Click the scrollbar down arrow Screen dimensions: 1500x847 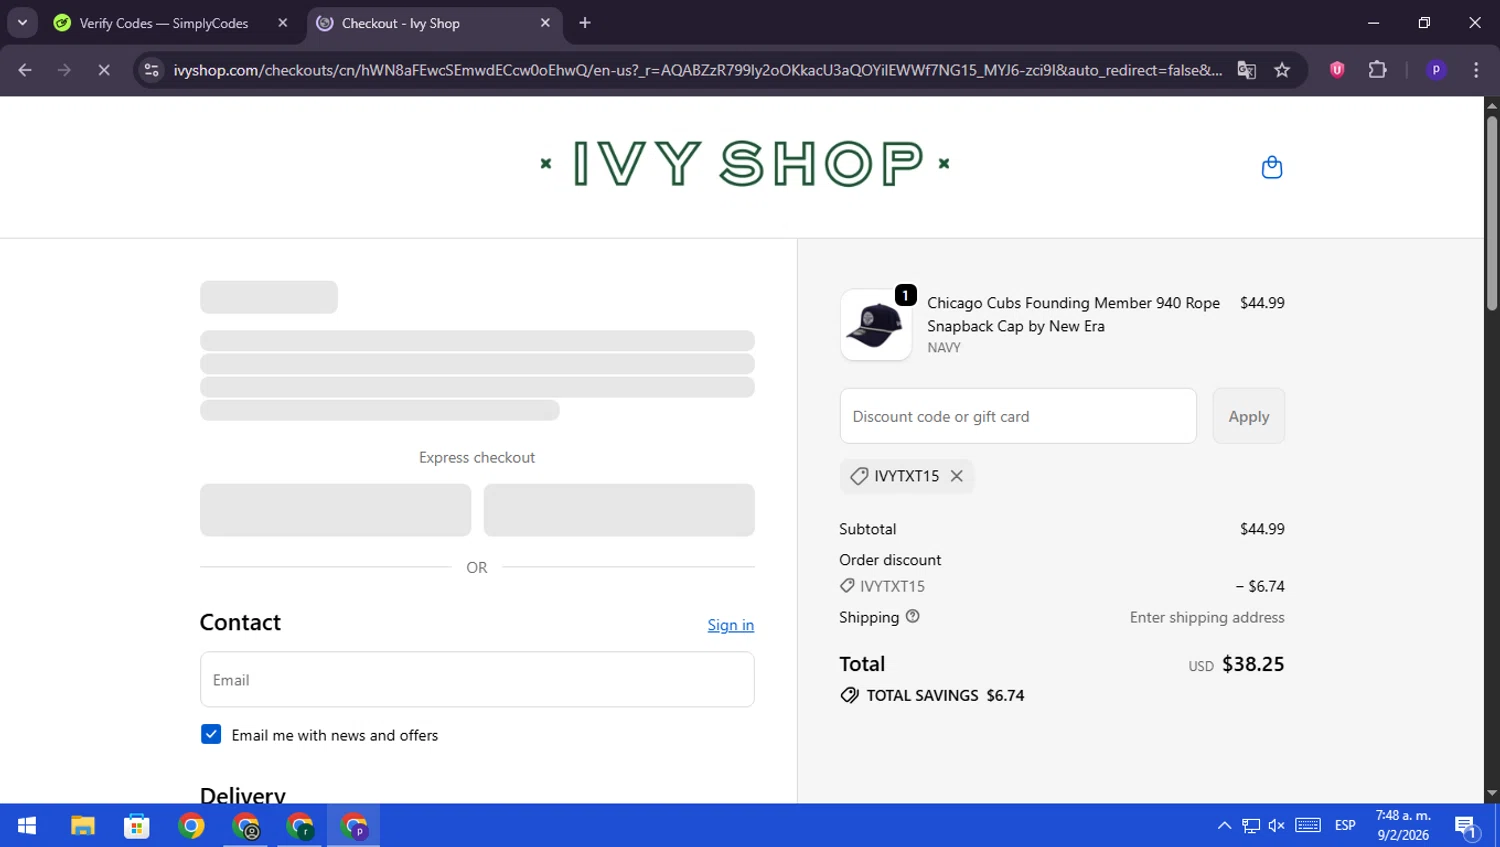click(x=1492, y=793)
